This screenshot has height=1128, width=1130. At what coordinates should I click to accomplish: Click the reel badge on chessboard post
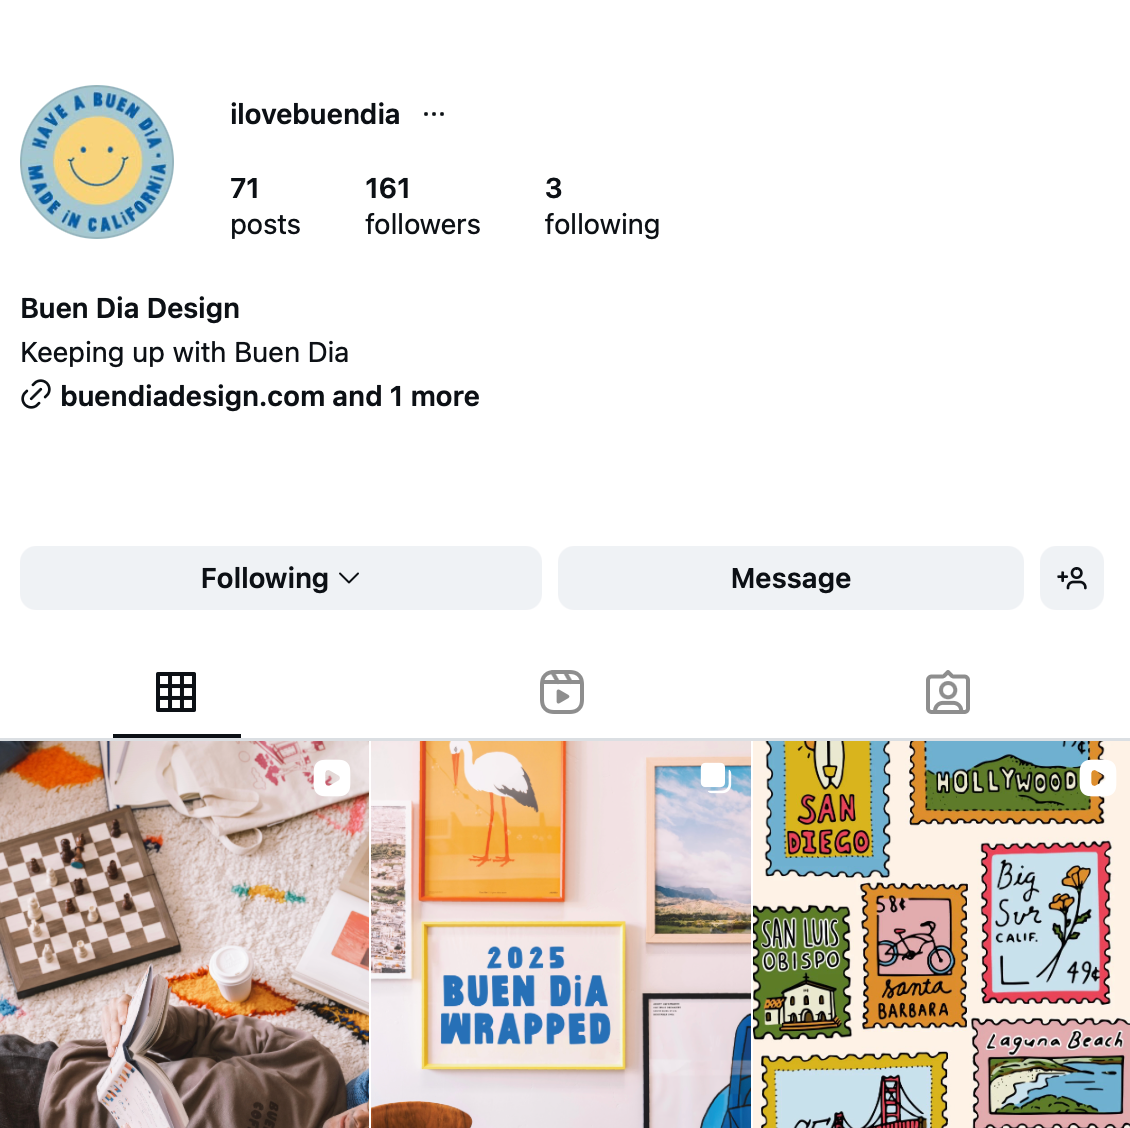(x=332, y=778)
